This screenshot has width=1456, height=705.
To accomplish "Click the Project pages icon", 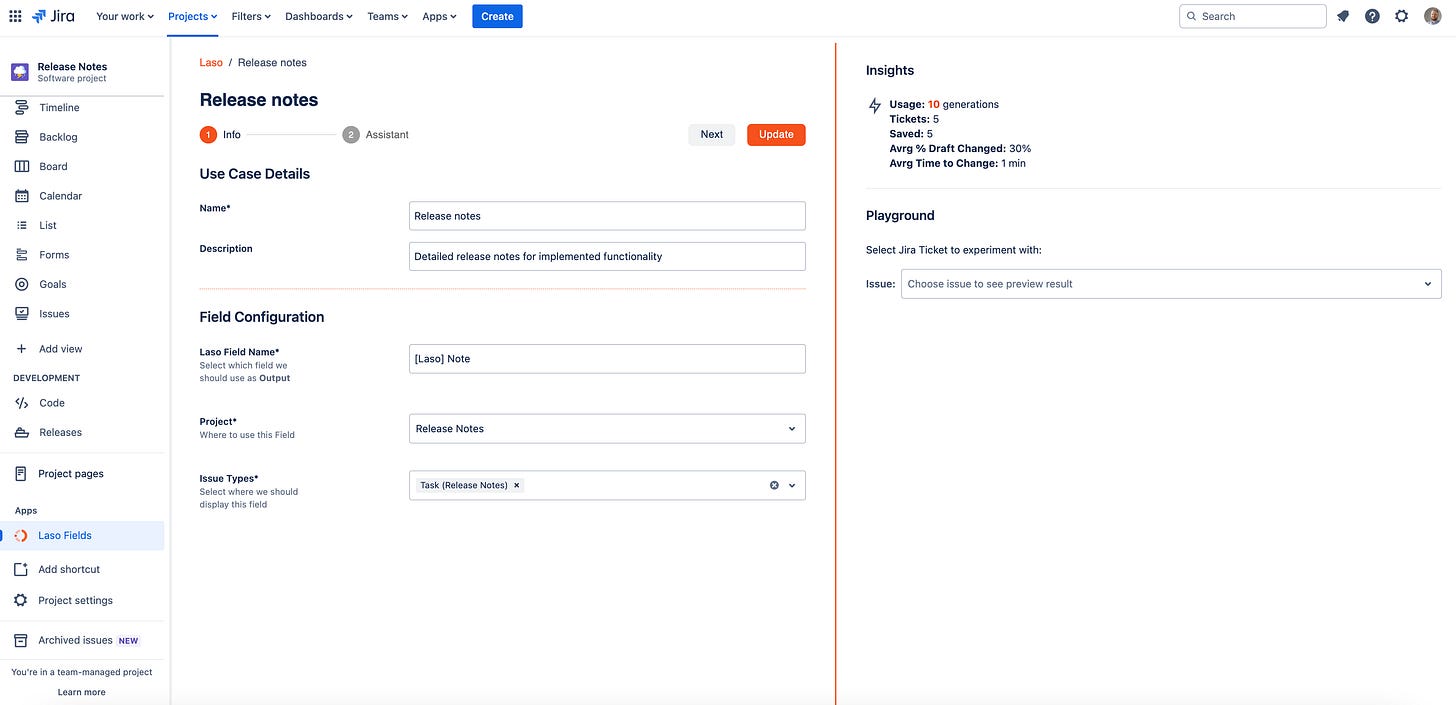I will coord(20,474).
